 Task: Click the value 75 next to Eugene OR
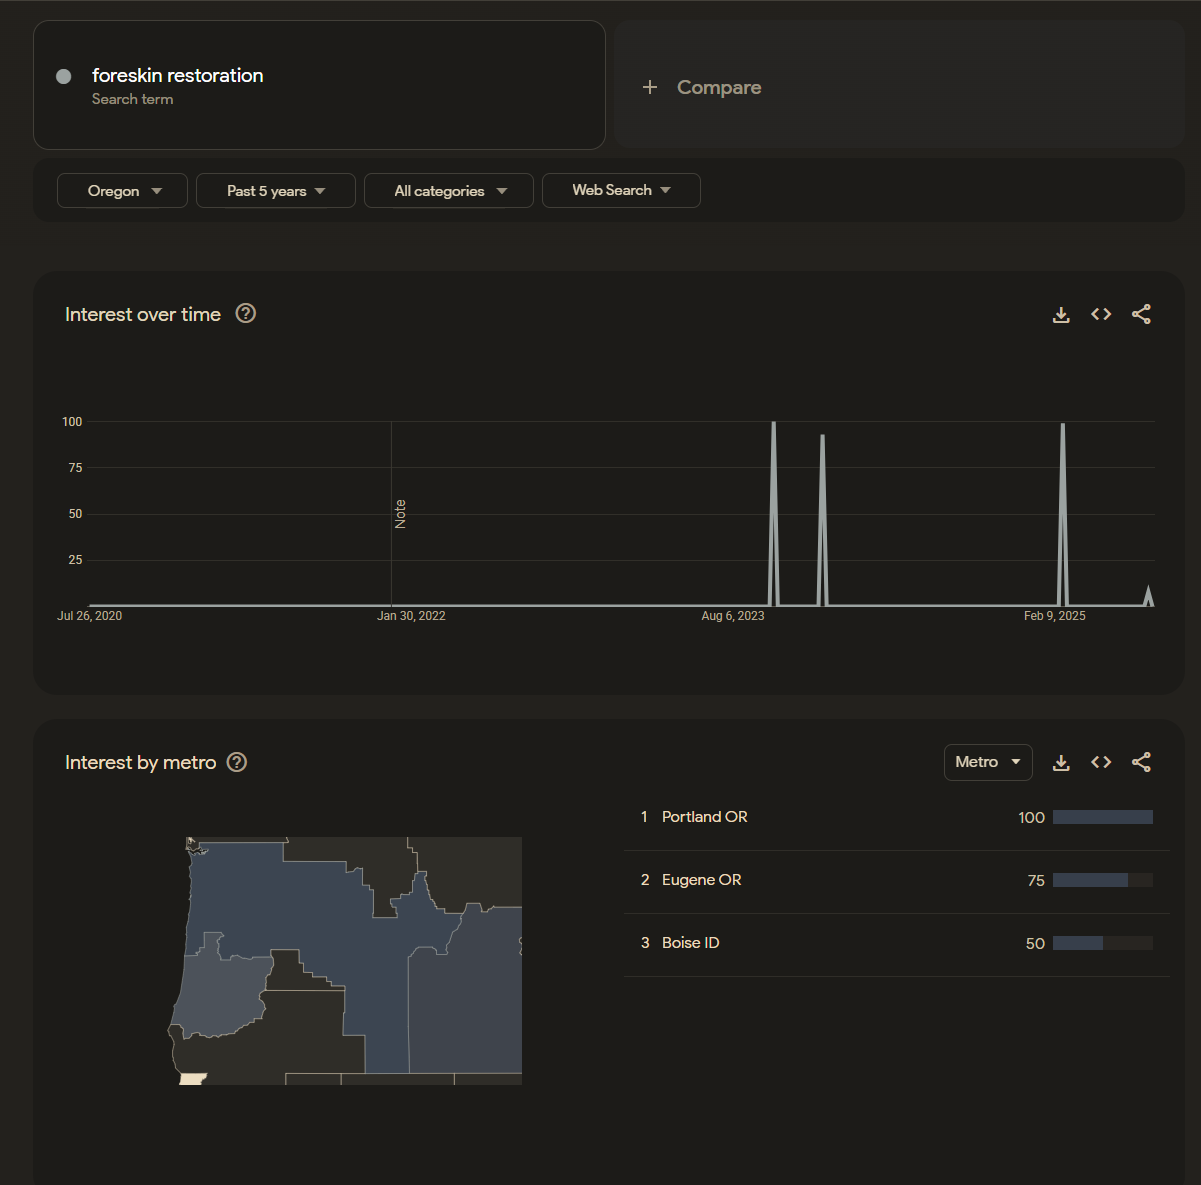click(1036, 881)
